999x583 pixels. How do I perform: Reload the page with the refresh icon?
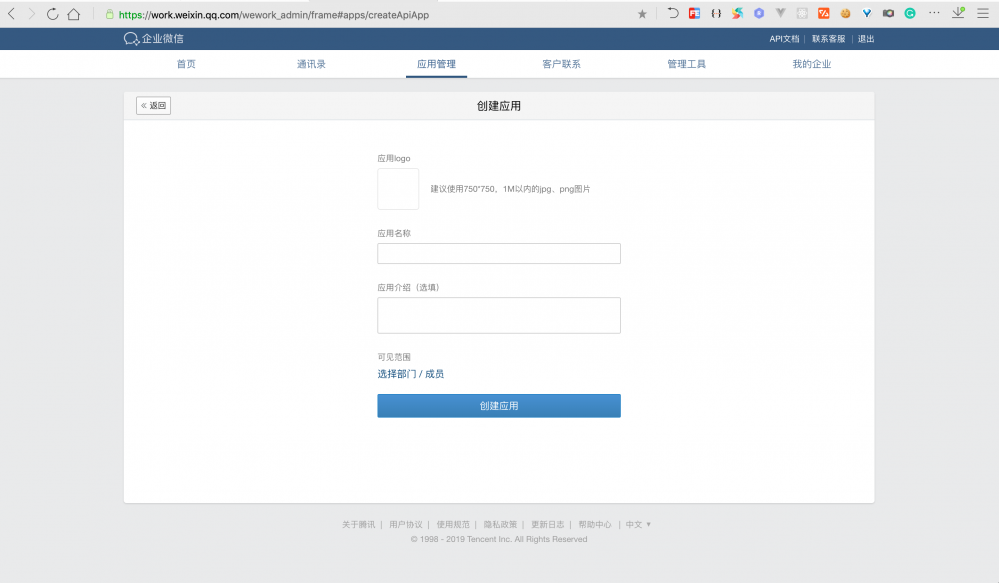[x=52, y=13]
